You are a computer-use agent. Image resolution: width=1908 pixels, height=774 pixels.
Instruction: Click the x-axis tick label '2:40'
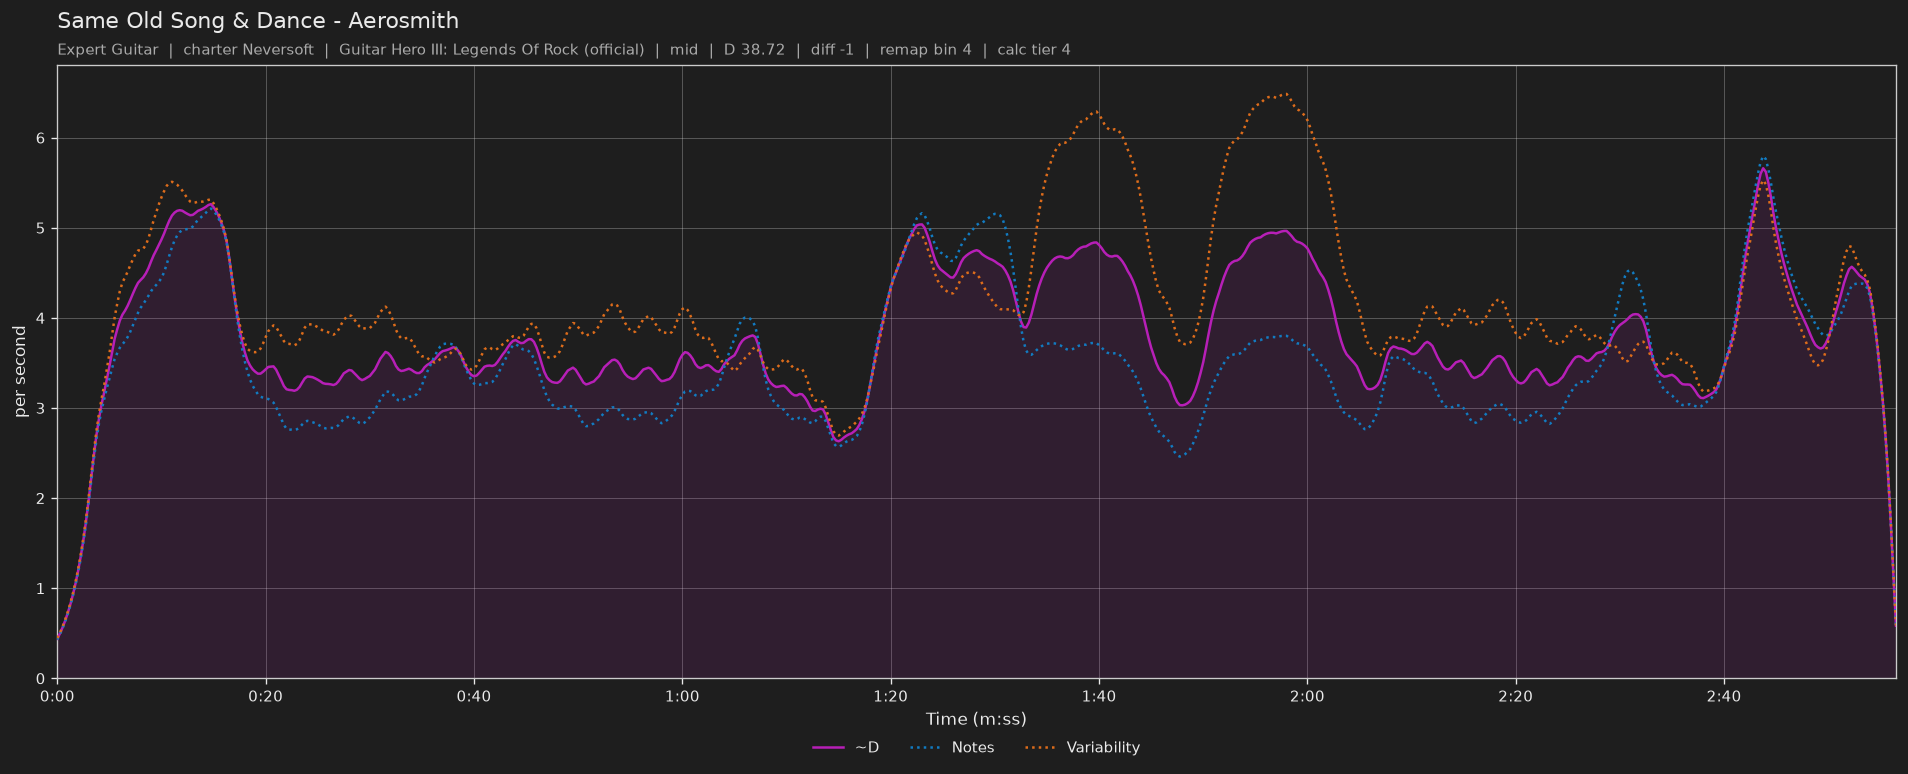tap(1724, 696)
